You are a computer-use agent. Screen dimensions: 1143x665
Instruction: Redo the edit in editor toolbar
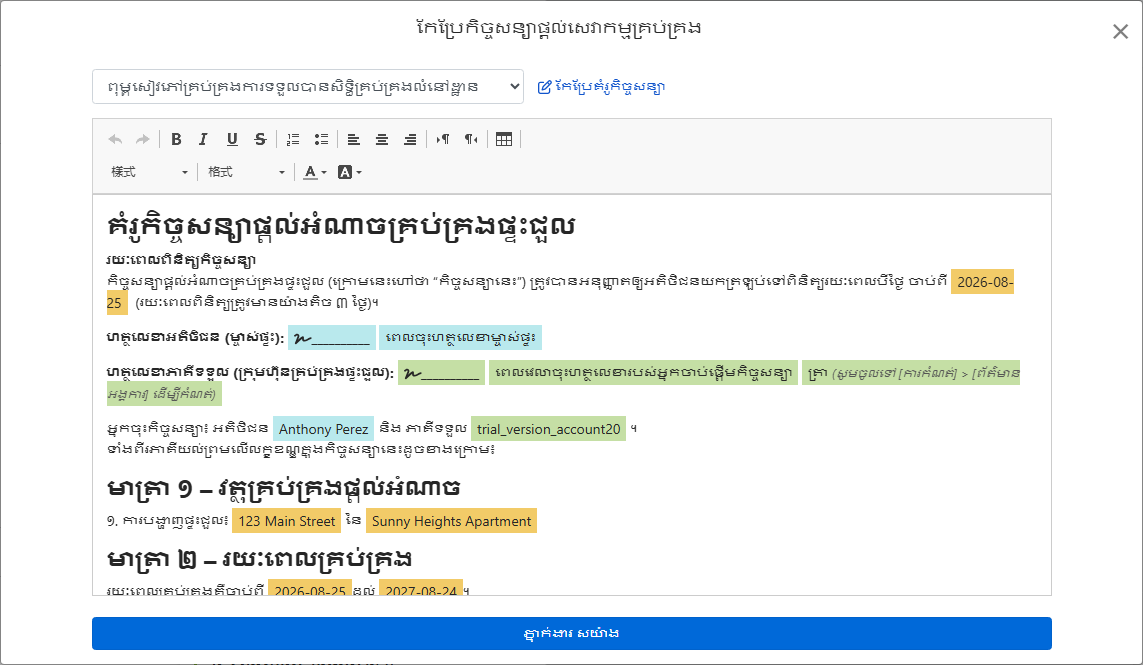point(143,139)
